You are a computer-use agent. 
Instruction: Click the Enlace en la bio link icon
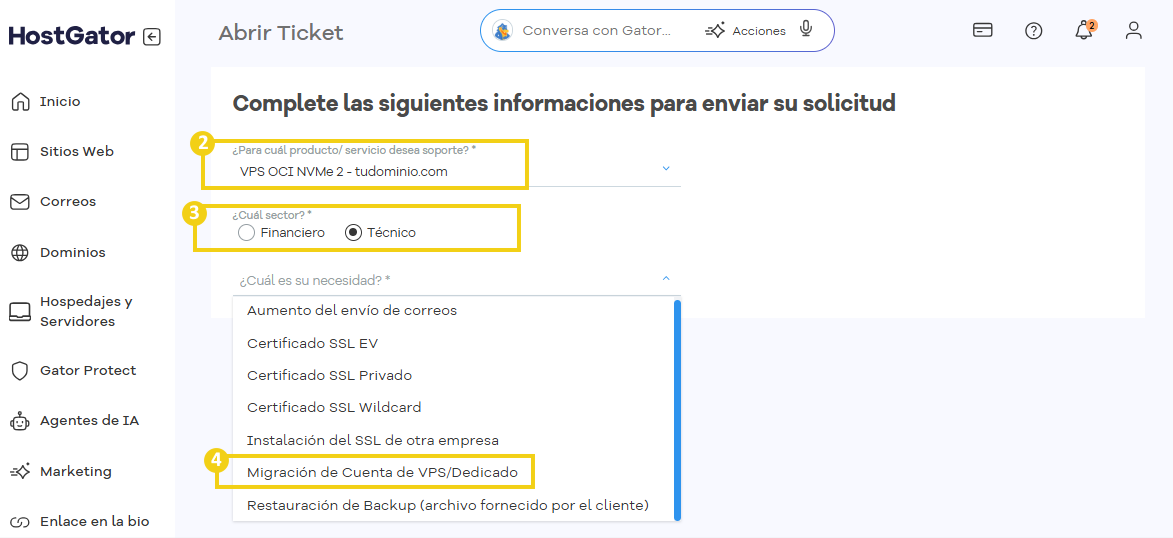[20, 522]
